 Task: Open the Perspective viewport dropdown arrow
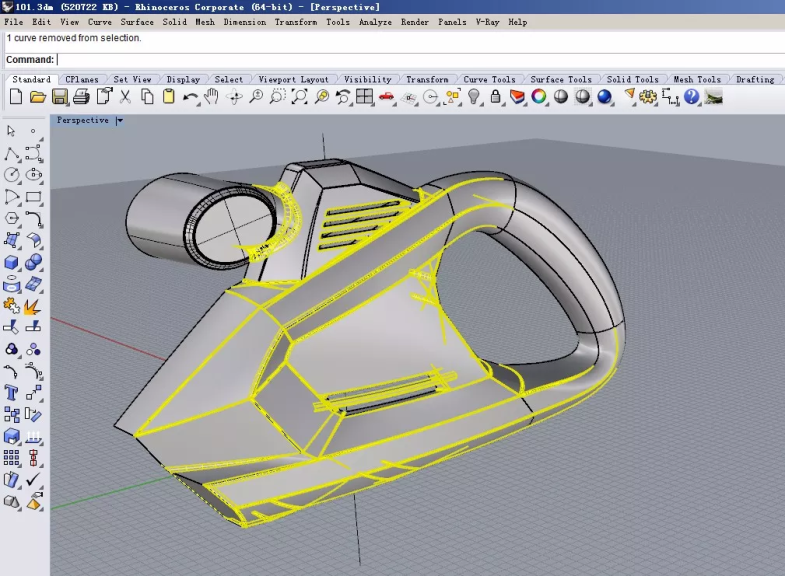point(120,121)
